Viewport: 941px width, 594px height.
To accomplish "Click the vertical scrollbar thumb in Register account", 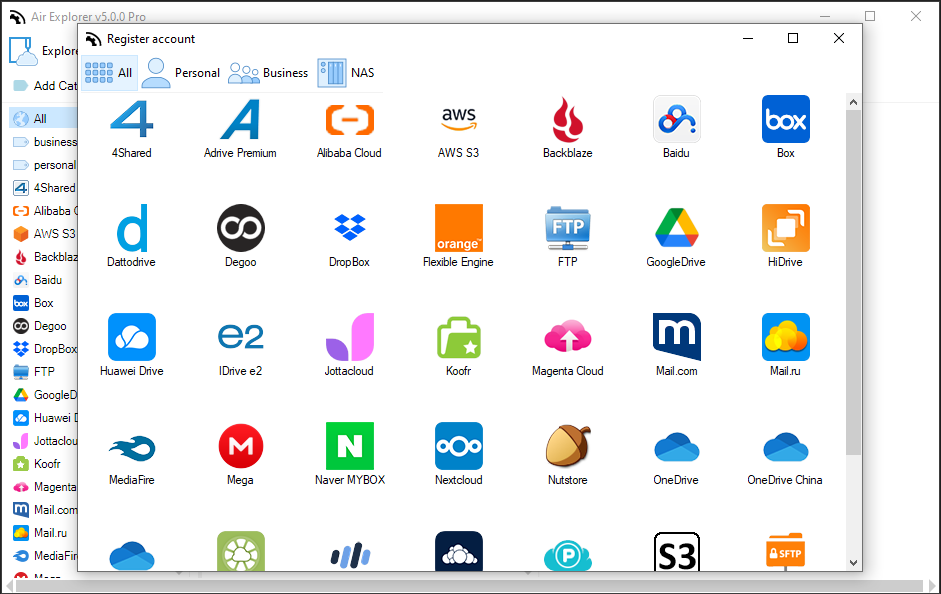I will point(853,282).
